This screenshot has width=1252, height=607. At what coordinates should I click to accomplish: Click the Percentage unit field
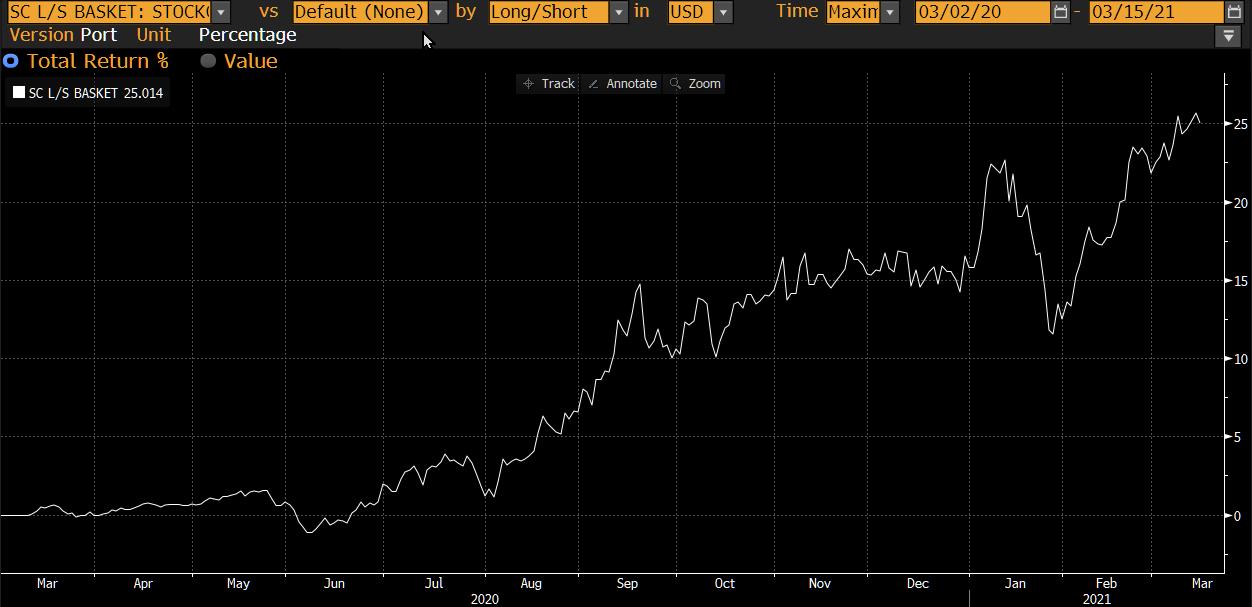(x=247, y=35)
